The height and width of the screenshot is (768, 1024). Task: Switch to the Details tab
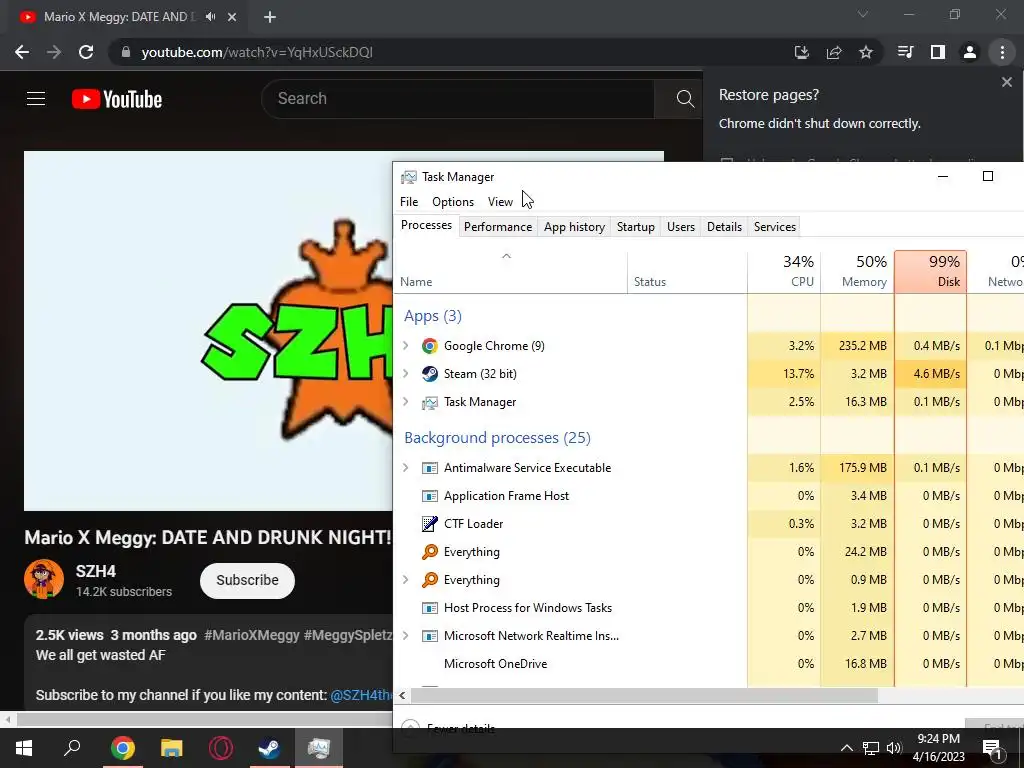pyautogui.click(x=724, y=227)
